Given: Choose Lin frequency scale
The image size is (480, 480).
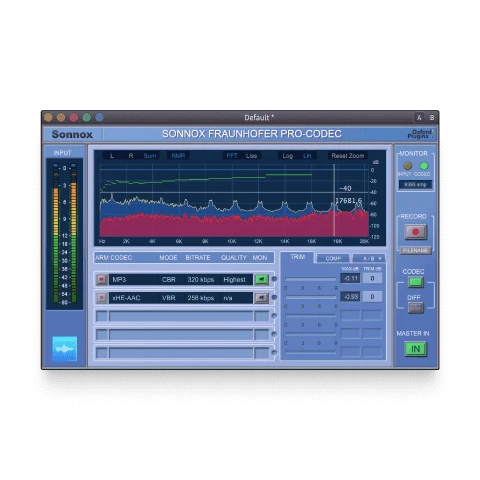Looking at the screenshot, I should (x=307, y=156).
